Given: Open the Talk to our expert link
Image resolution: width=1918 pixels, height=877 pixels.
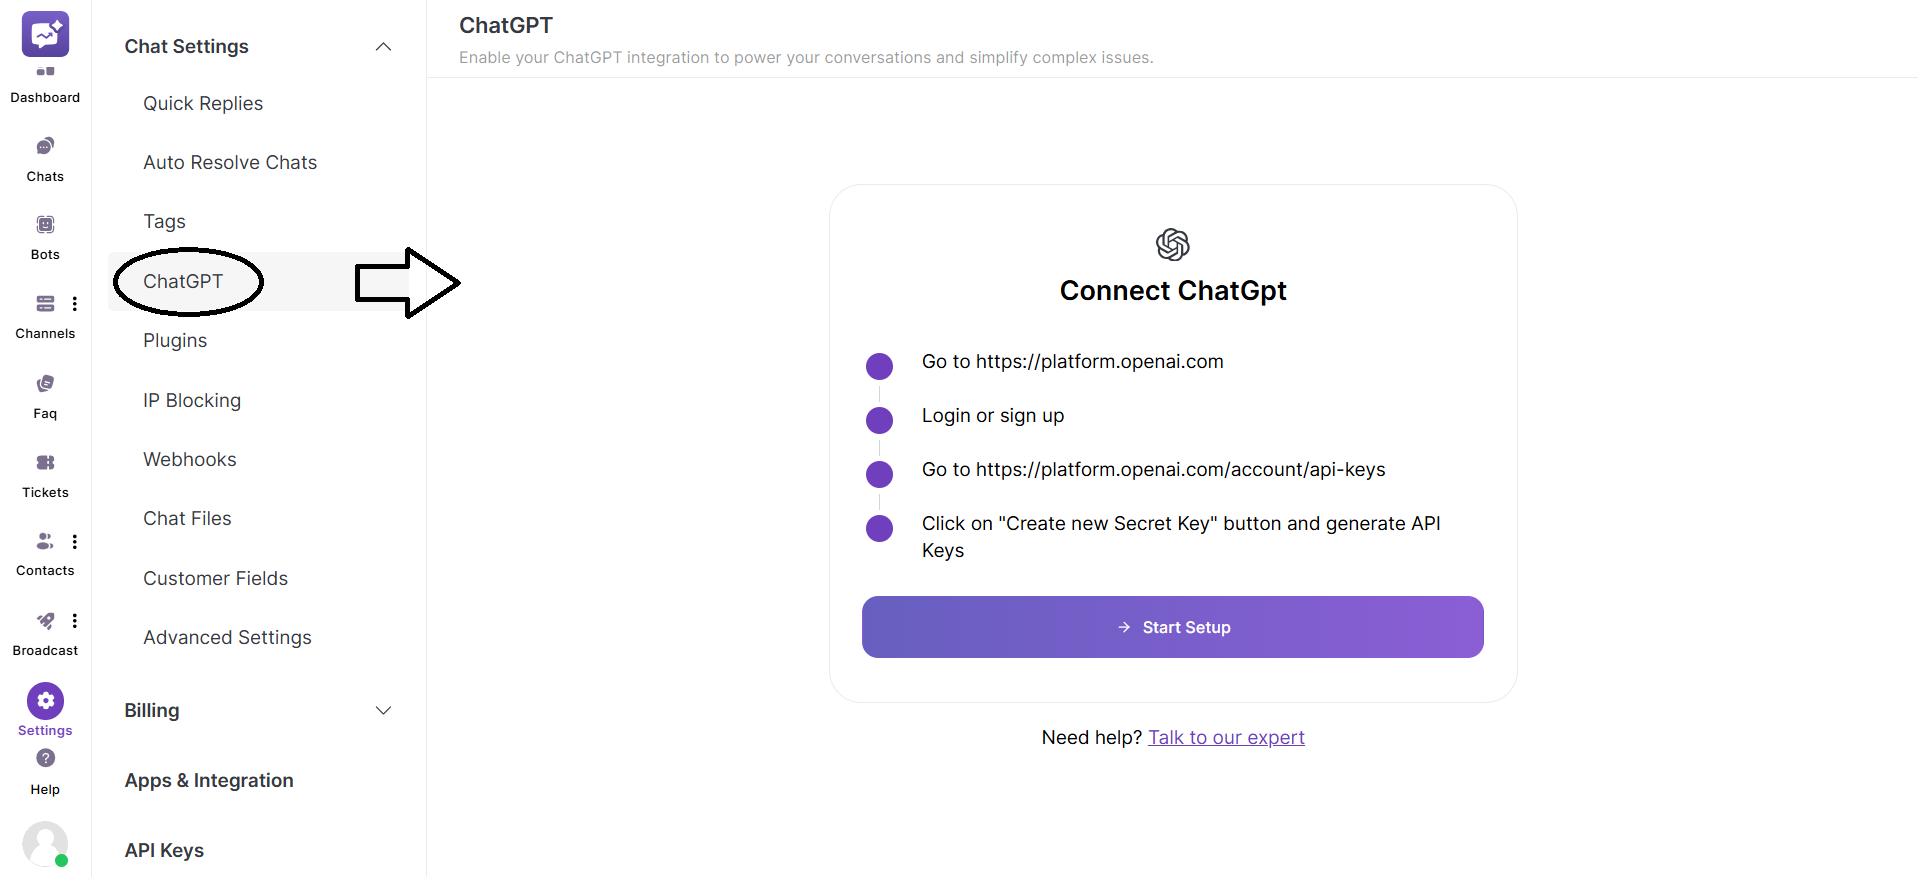Looking at the screenshot, I should click(1226, 737).
